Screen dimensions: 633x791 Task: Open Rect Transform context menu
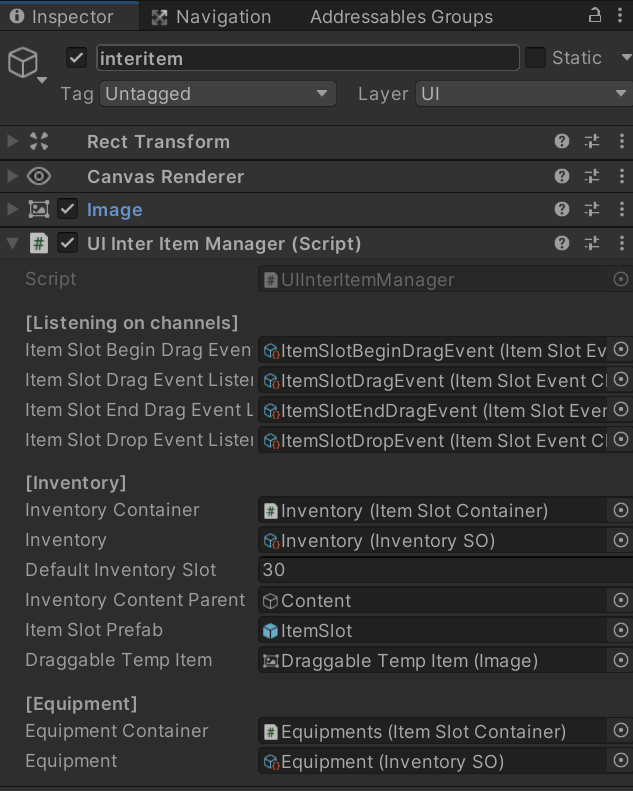(621, 141)
